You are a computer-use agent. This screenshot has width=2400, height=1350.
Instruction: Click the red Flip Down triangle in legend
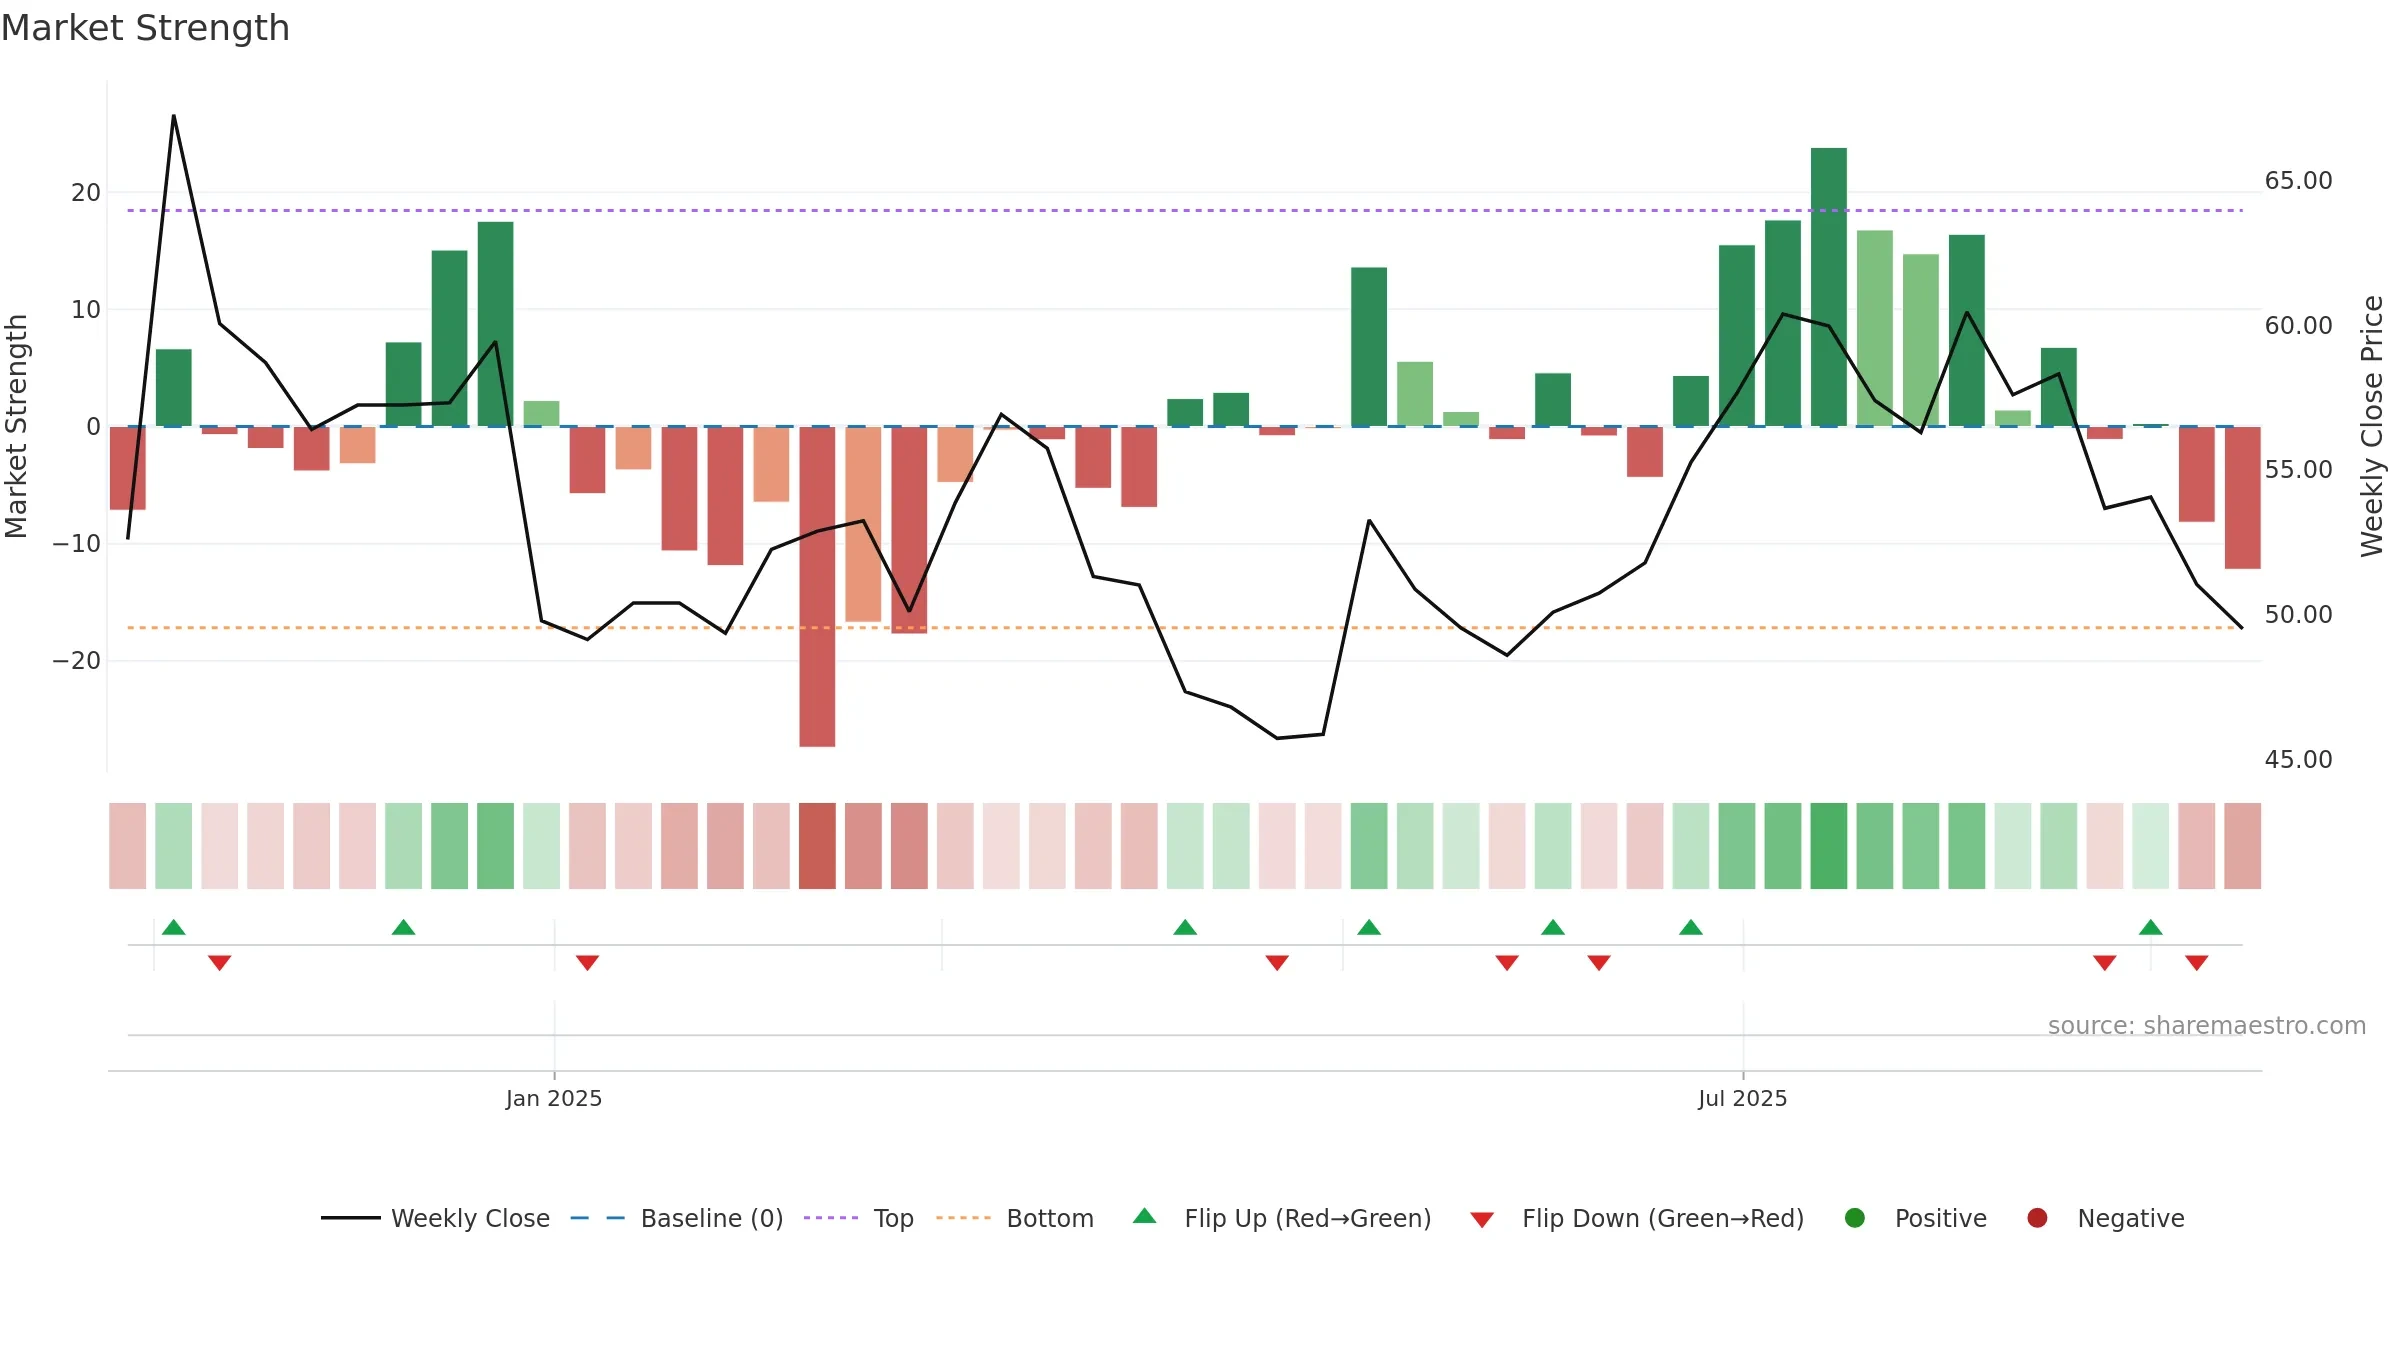pyautogui.click(x=1482, y=1220)
